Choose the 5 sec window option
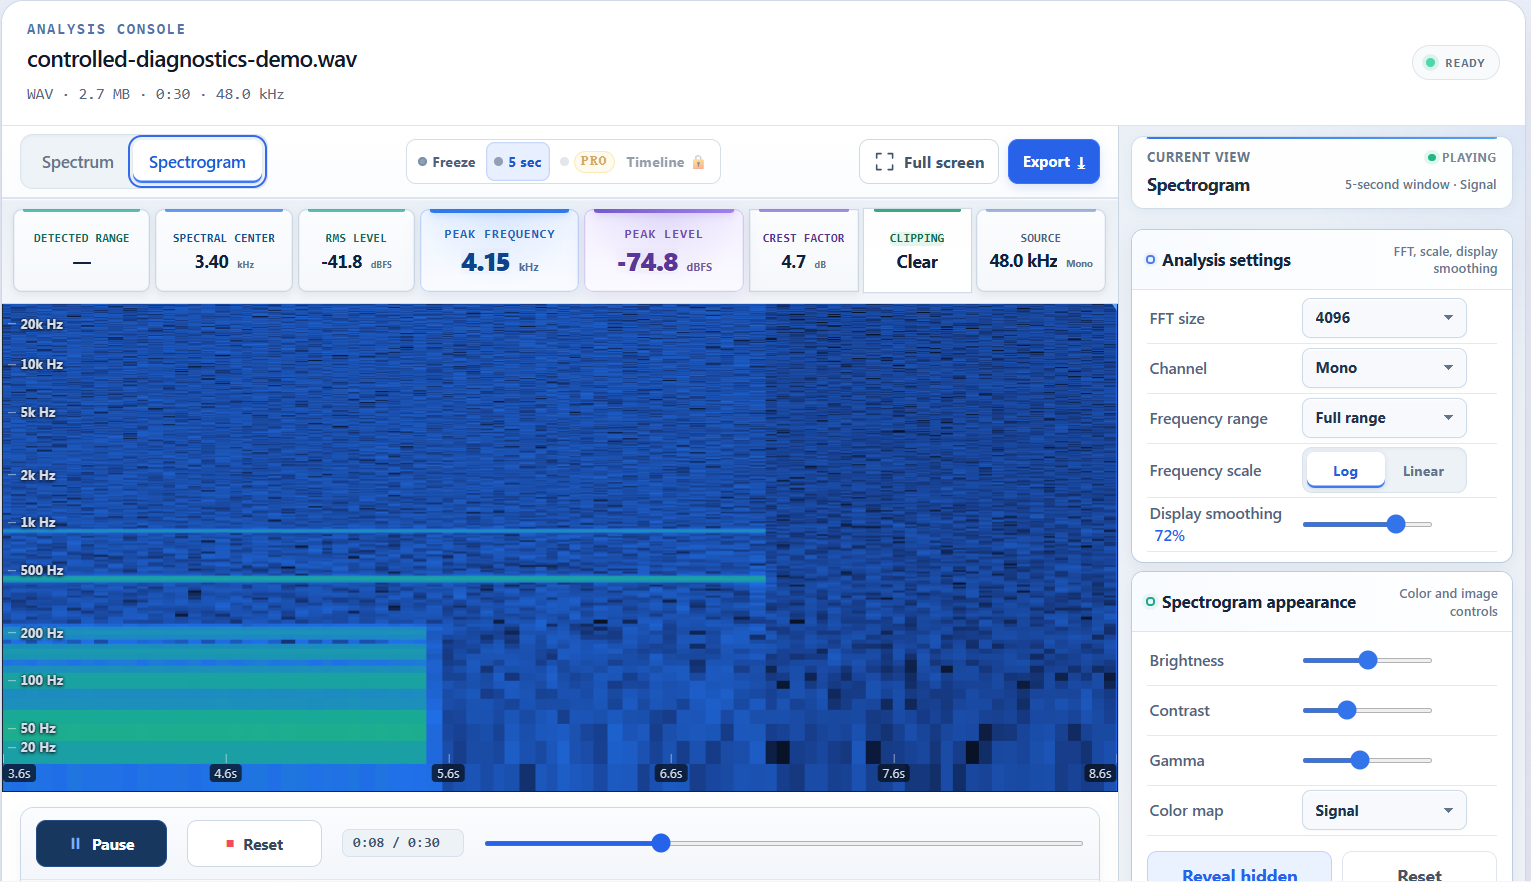 click(x=518, y=162)
